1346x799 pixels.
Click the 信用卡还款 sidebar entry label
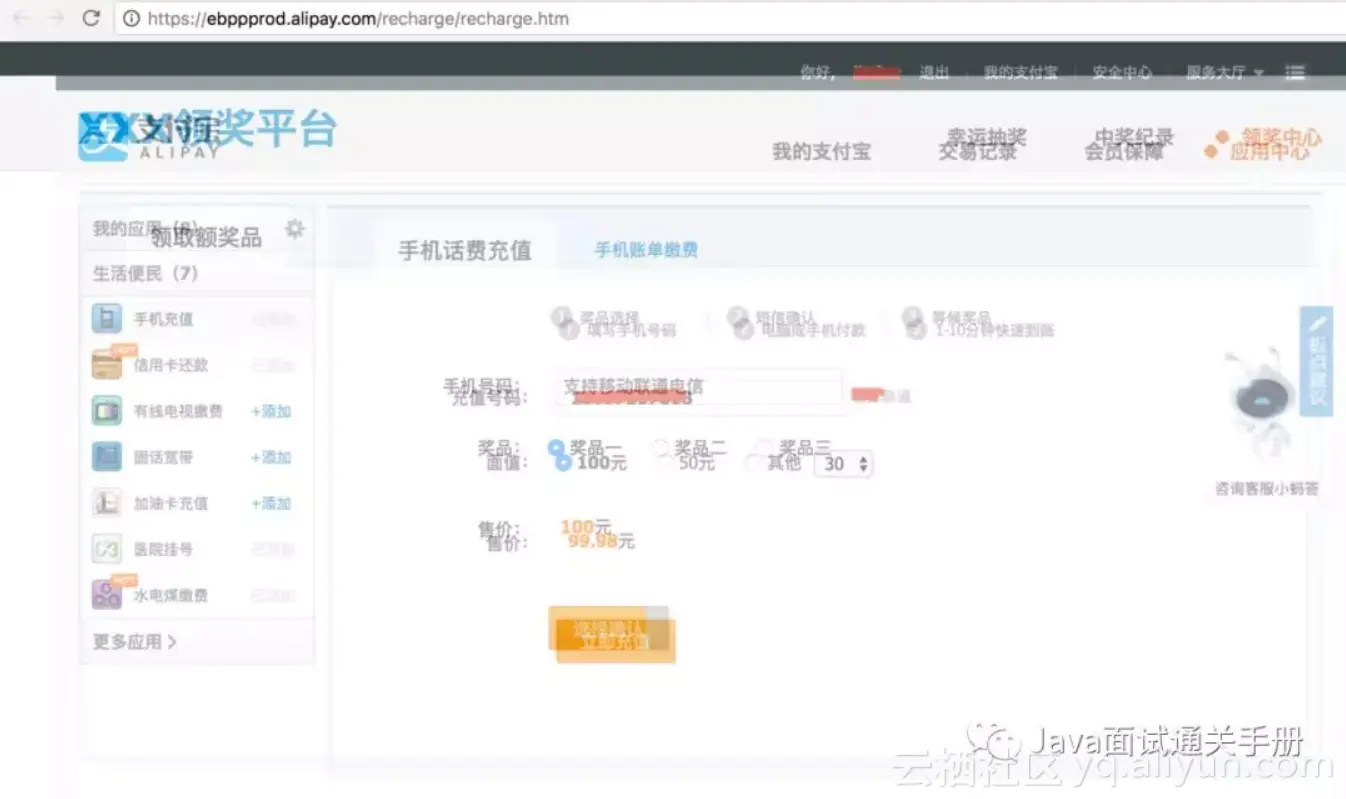pos(171,365)
